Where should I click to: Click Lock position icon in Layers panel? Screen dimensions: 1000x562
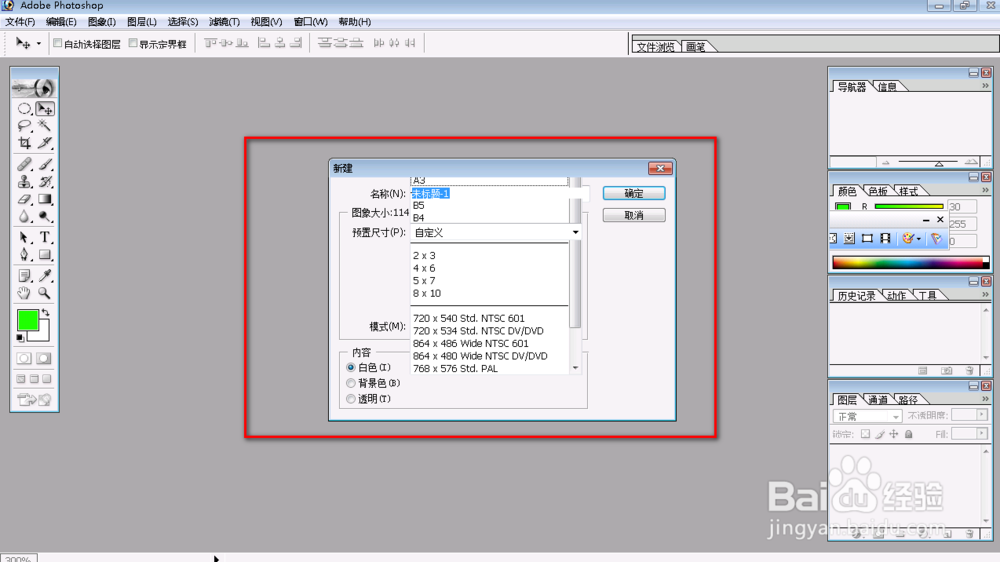(893, 434)
